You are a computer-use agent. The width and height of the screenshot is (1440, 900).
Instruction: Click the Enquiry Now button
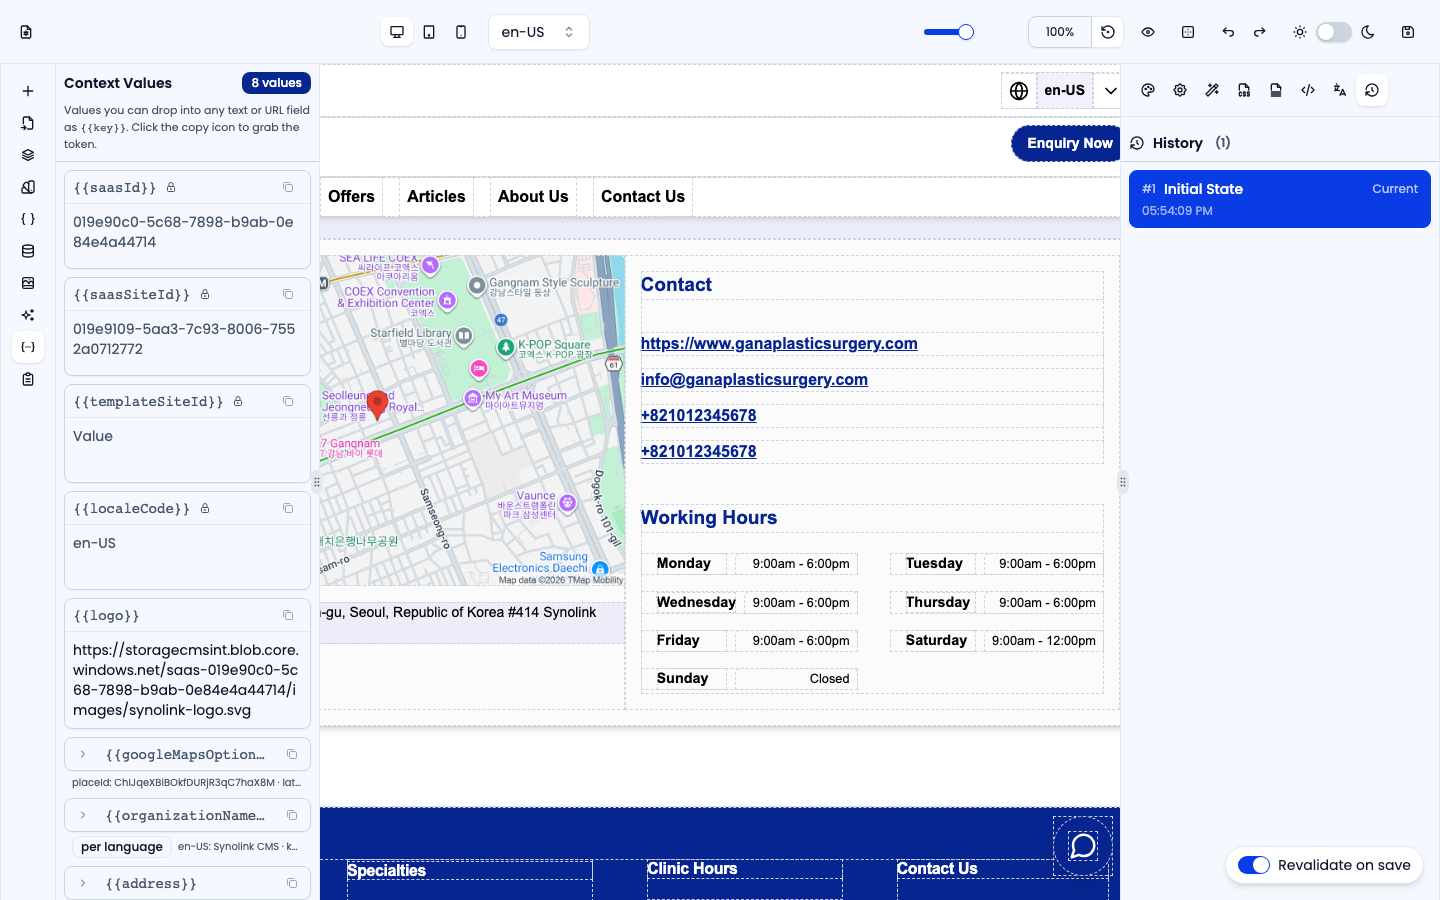pyautogui.click(x=1067, y=143)
